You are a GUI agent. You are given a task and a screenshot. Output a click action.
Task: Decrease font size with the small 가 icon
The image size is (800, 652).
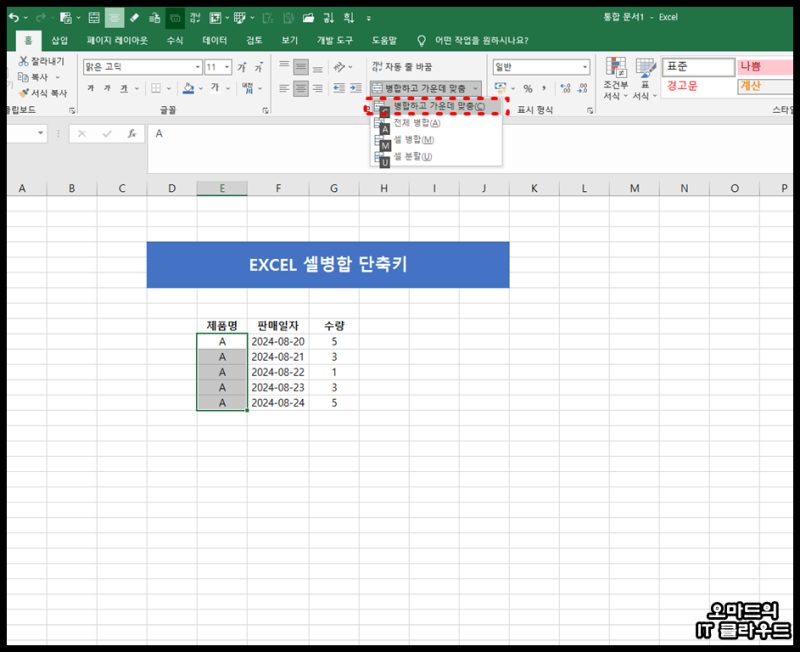(259, 67)
